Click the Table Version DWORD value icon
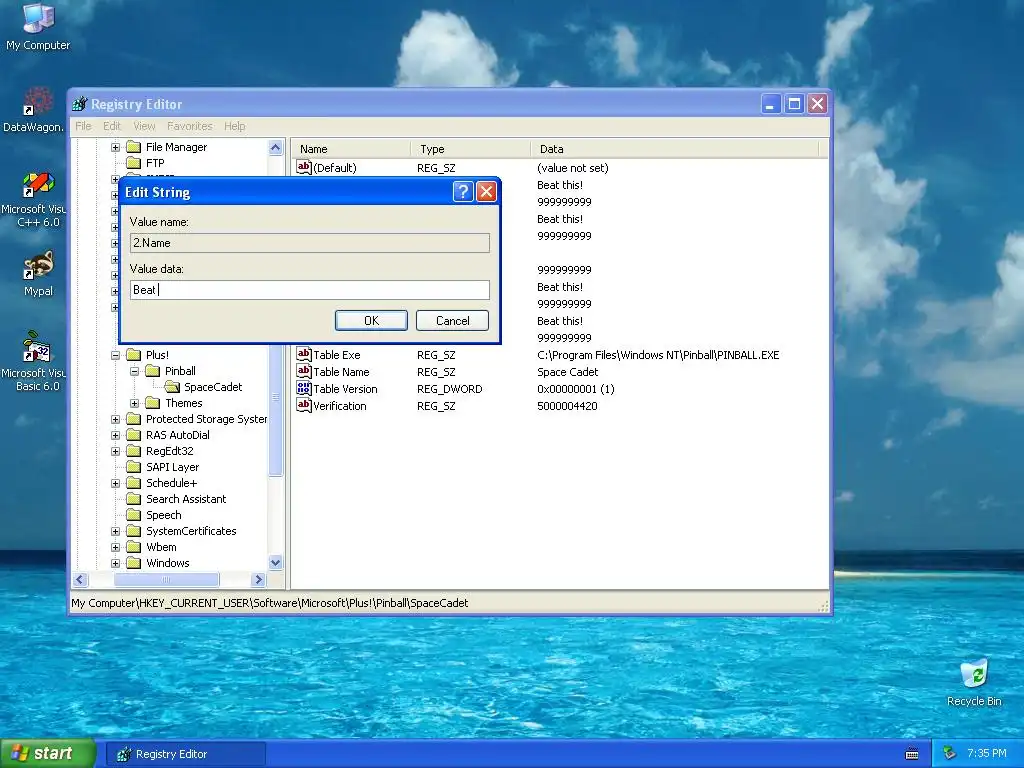The image size is (1024, 768). pos(304,388)
